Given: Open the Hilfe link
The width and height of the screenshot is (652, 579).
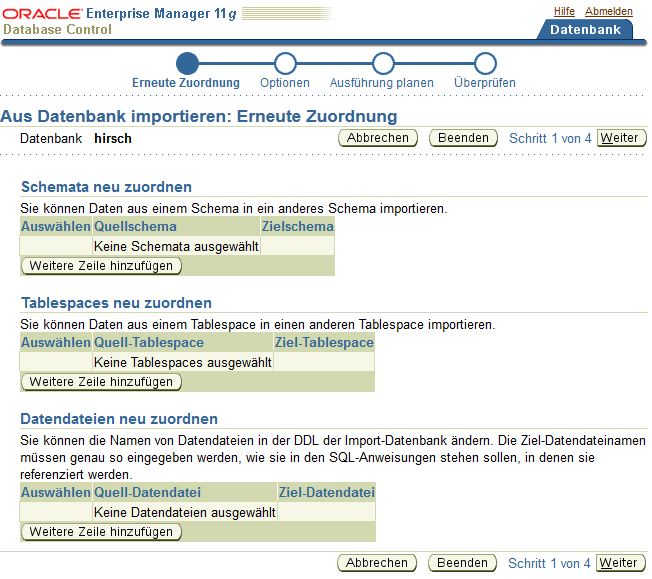Looking at the screenshot, I should tap(564, 11).
